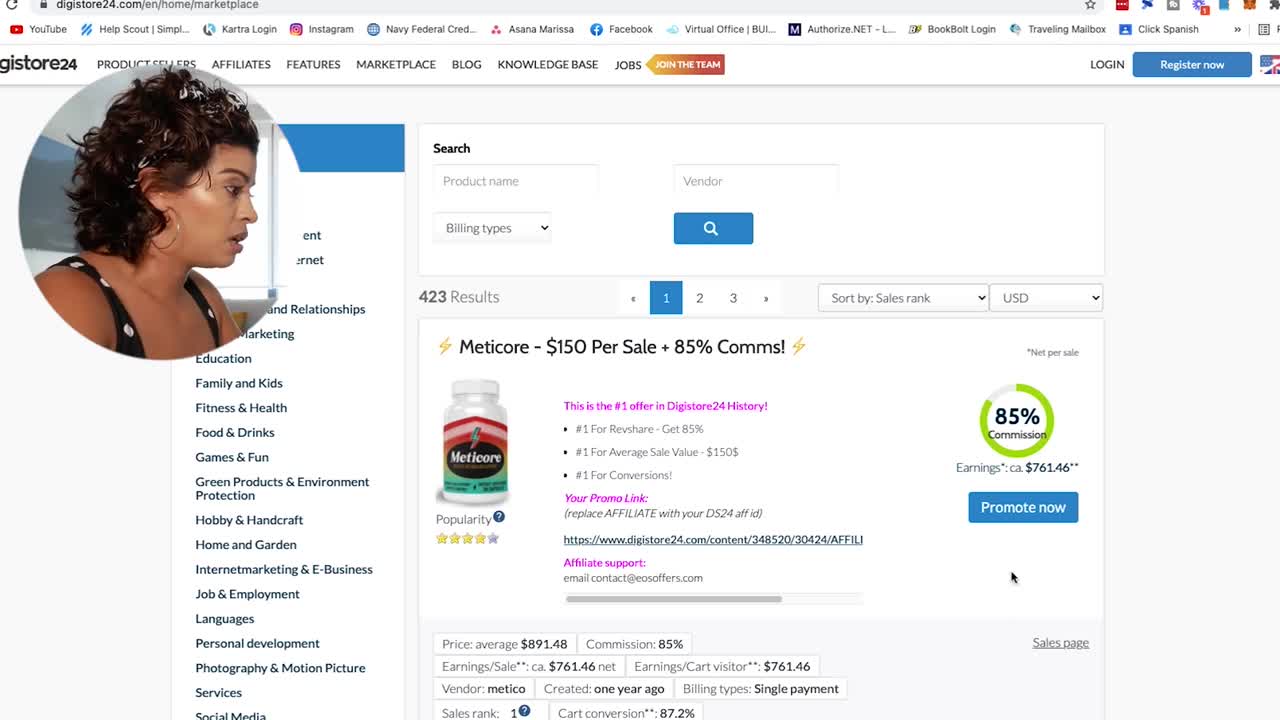Open the Knowledge Base menu item

tap(548, 64)
